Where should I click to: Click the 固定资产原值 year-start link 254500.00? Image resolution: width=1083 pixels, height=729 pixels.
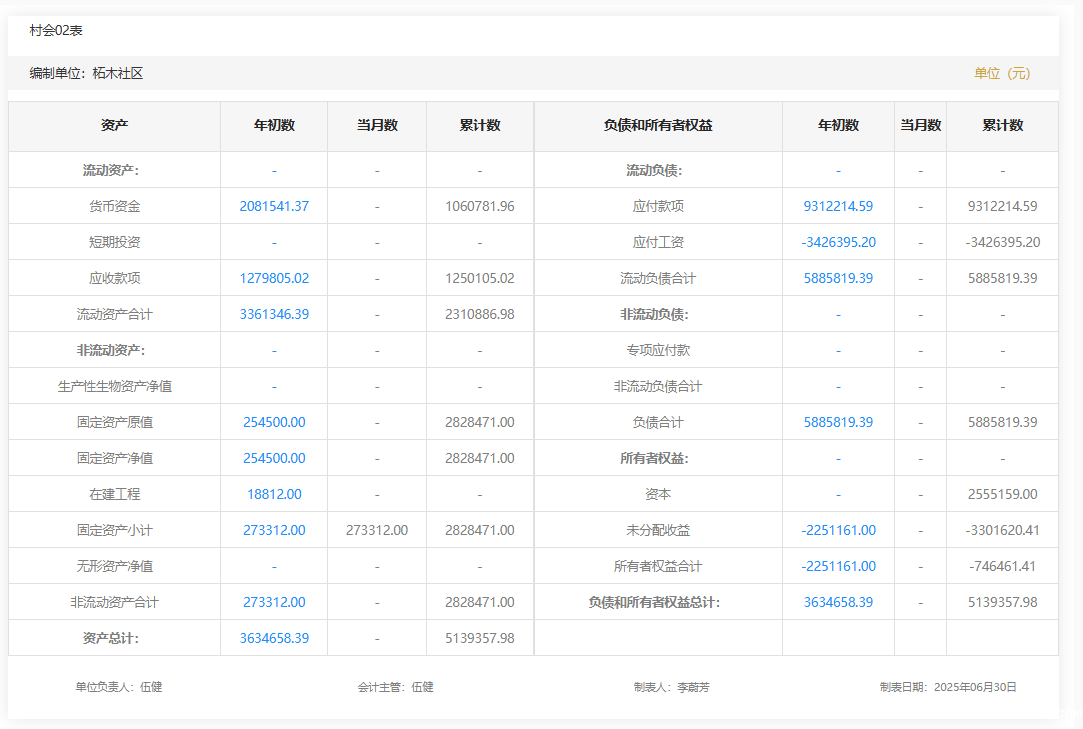pos(274,422)
